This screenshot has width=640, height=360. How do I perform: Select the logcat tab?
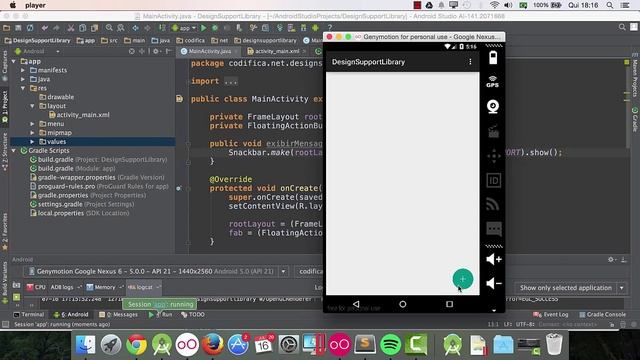[x=143, y=287]
